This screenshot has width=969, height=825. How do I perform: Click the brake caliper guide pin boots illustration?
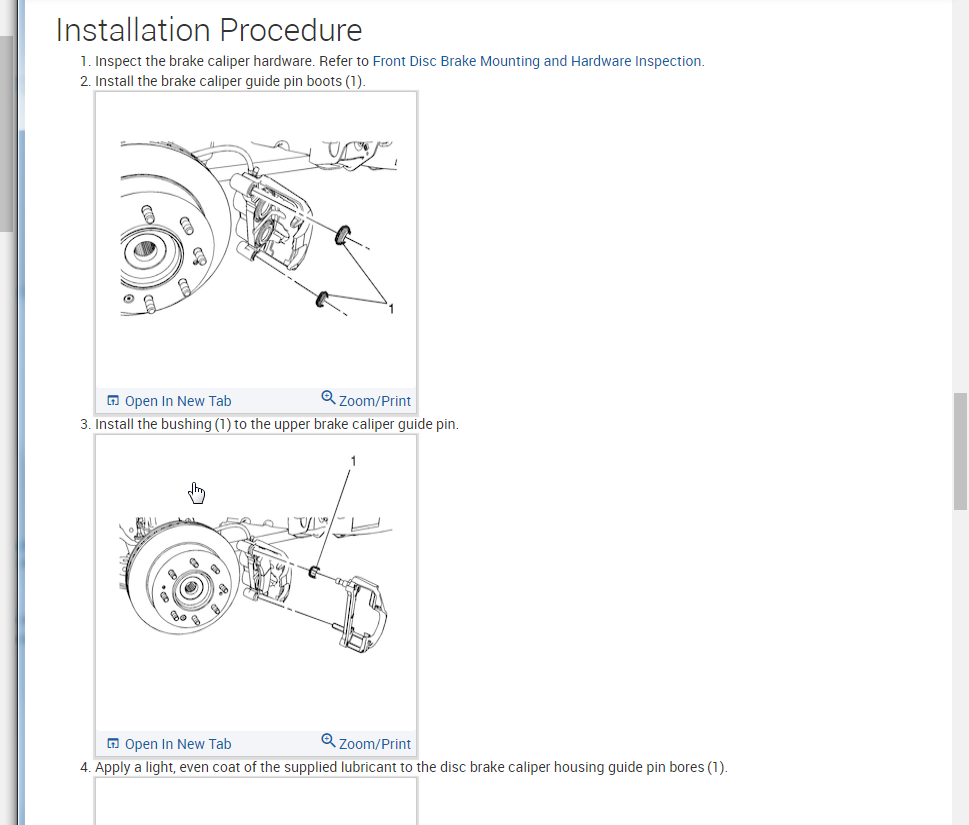tap(256, 229)
